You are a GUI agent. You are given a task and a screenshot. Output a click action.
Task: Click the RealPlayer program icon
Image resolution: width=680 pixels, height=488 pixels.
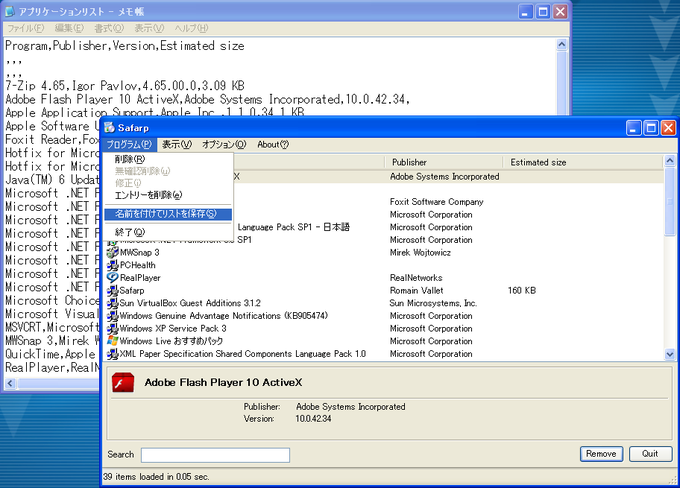click(113, 278)
